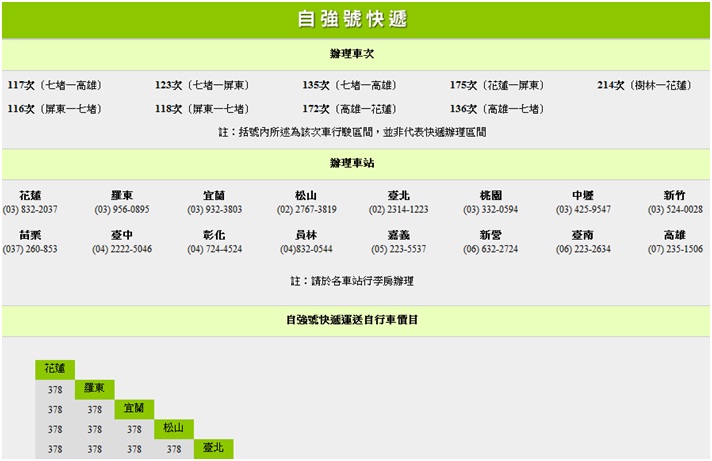Click train entry 123次〔七堵─屏東〕
Screen dimensions: 712x461
coord(203,85)
